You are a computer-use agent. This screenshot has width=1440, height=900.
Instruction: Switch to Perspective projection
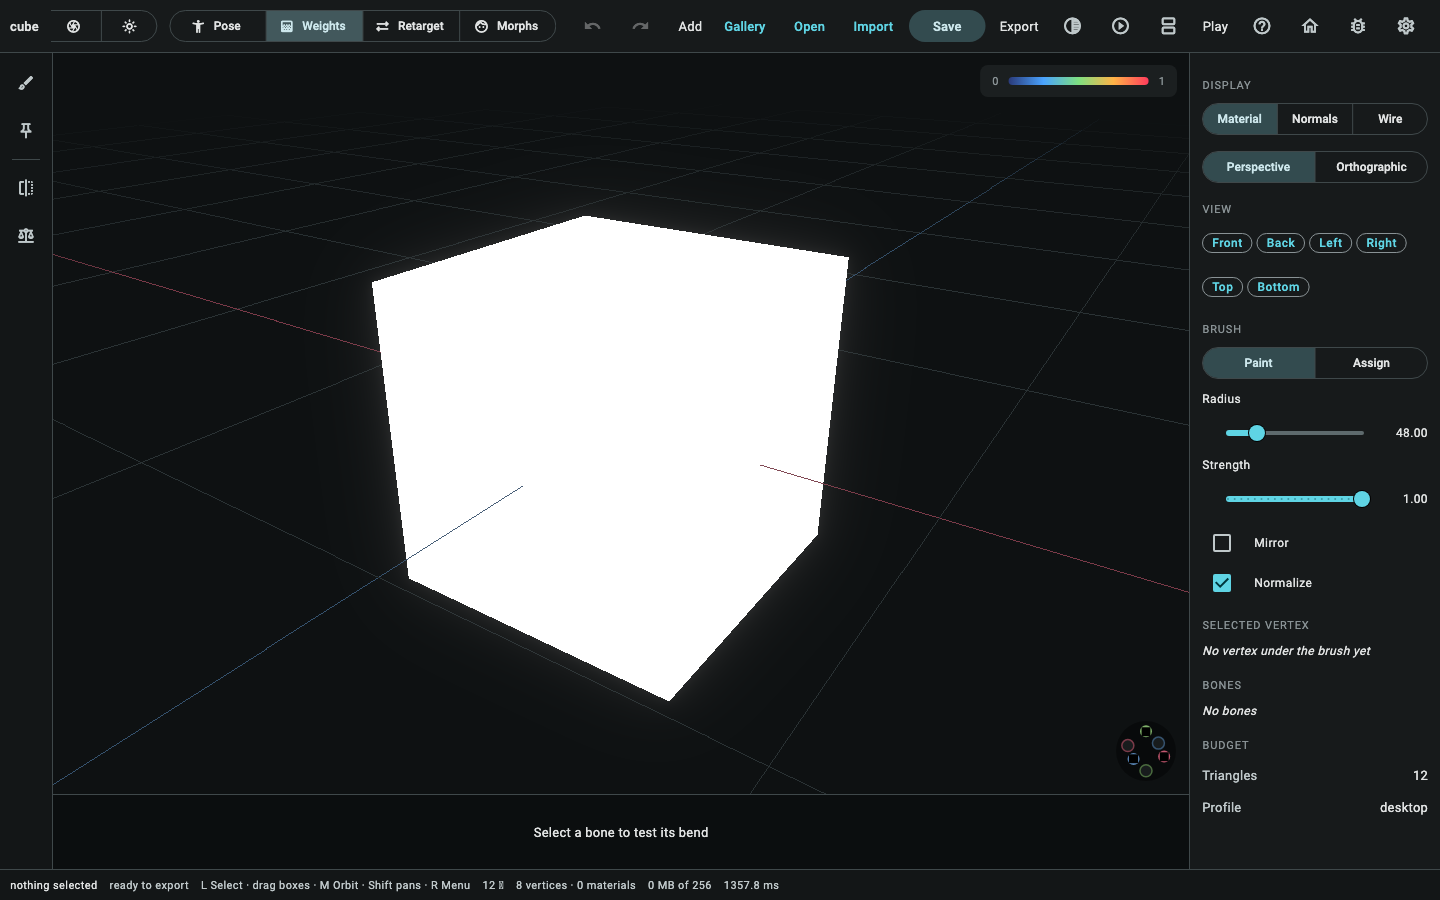(x=1259, y=167)
